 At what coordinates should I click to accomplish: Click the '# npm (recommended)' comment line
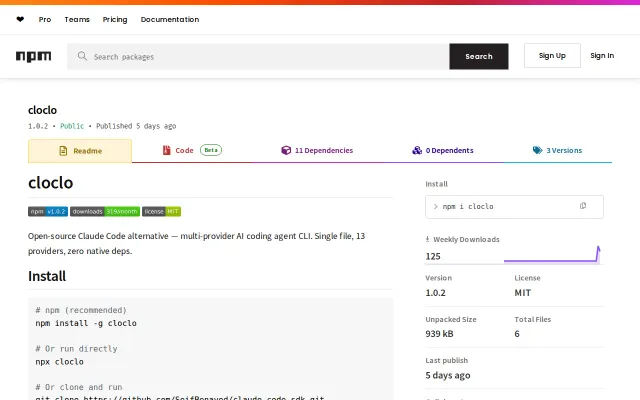pos(81,310)
